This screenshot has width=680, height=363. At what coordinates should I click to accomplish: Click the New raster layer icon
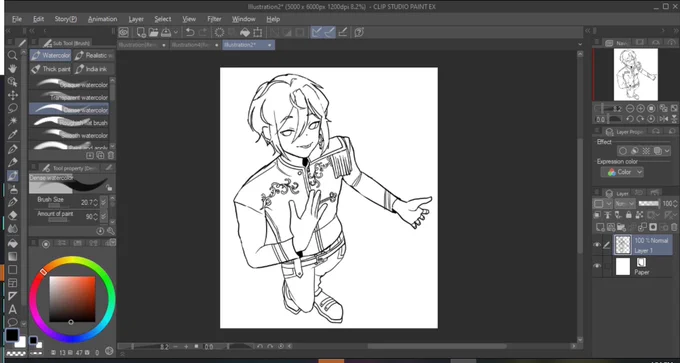pos(601,226)
